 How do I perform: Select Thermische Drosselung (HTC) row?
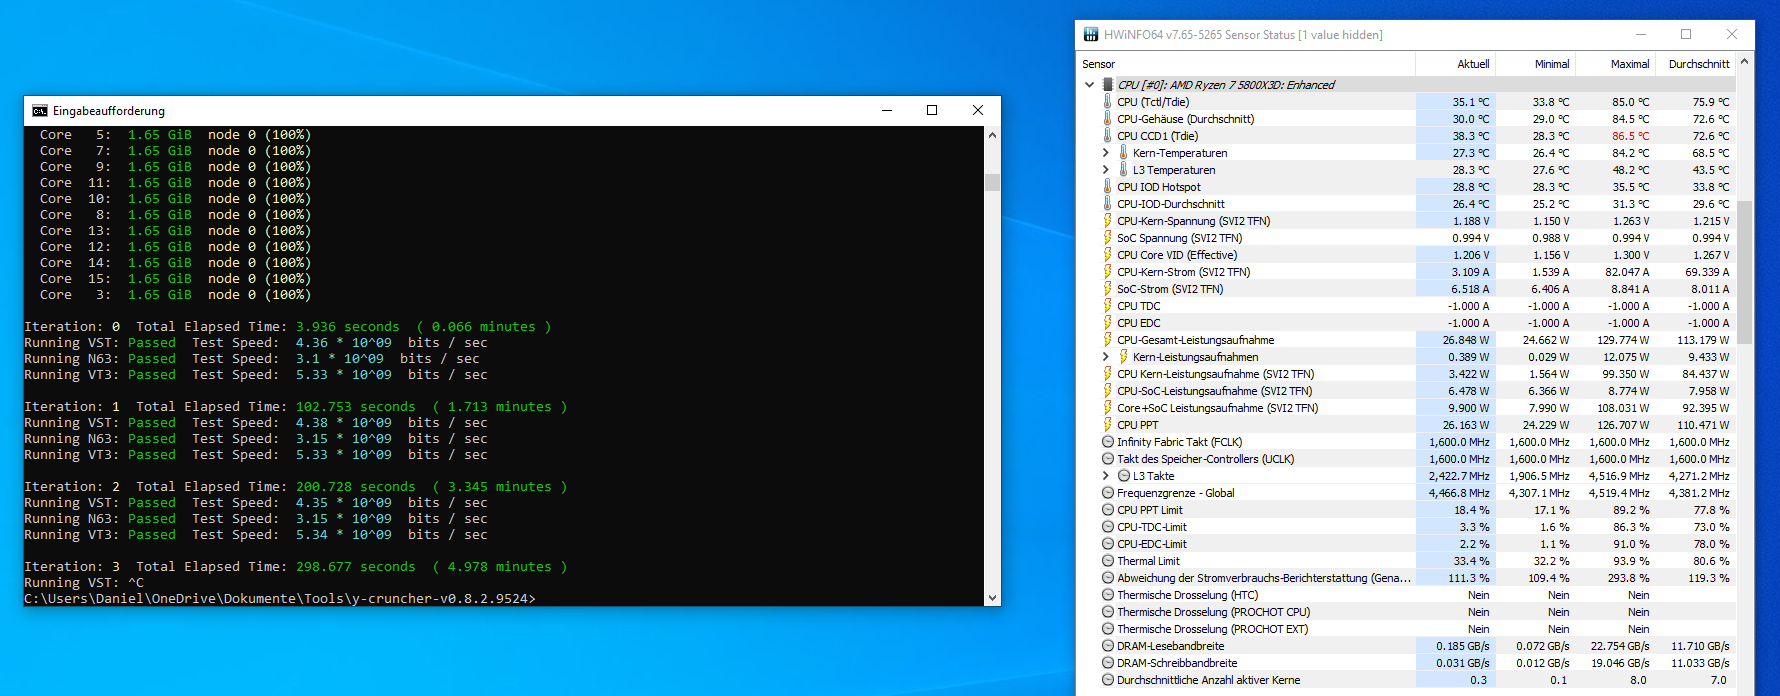(1406, 595)
